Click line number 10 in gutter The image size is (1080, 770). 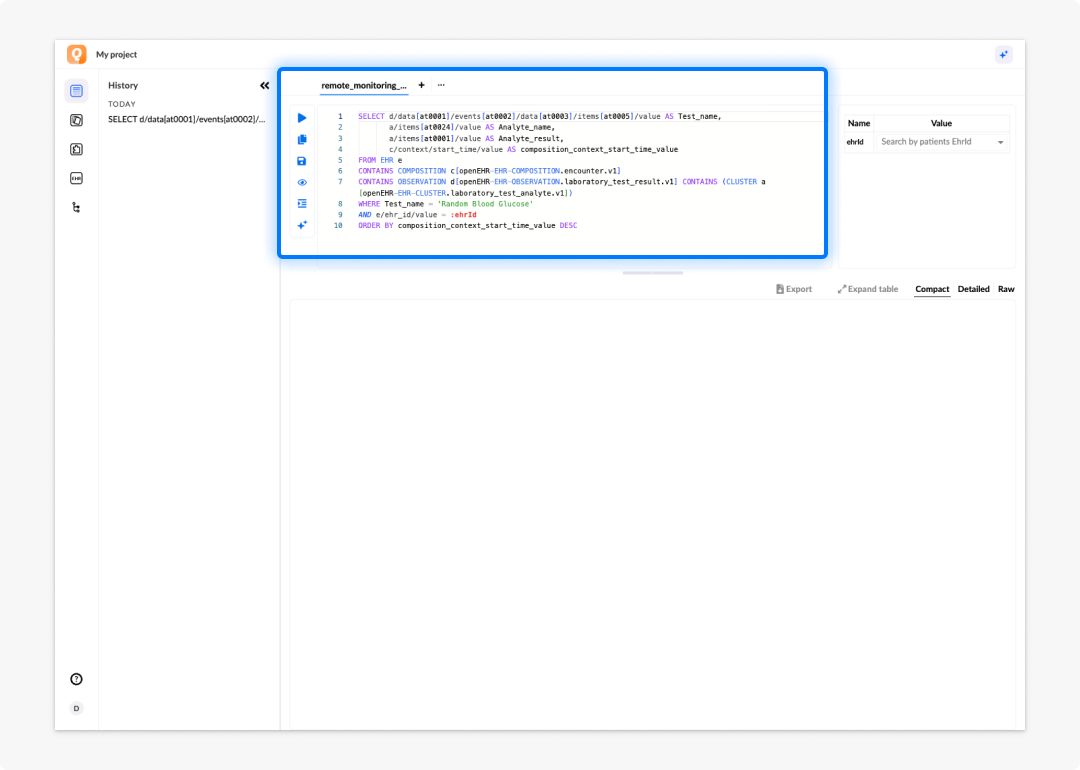tap(338, 226)
